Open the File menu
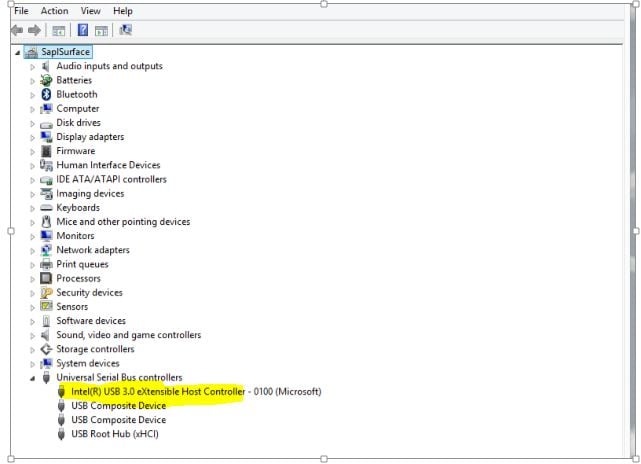This screenshot has height=464, width=641. pos(21,11)
